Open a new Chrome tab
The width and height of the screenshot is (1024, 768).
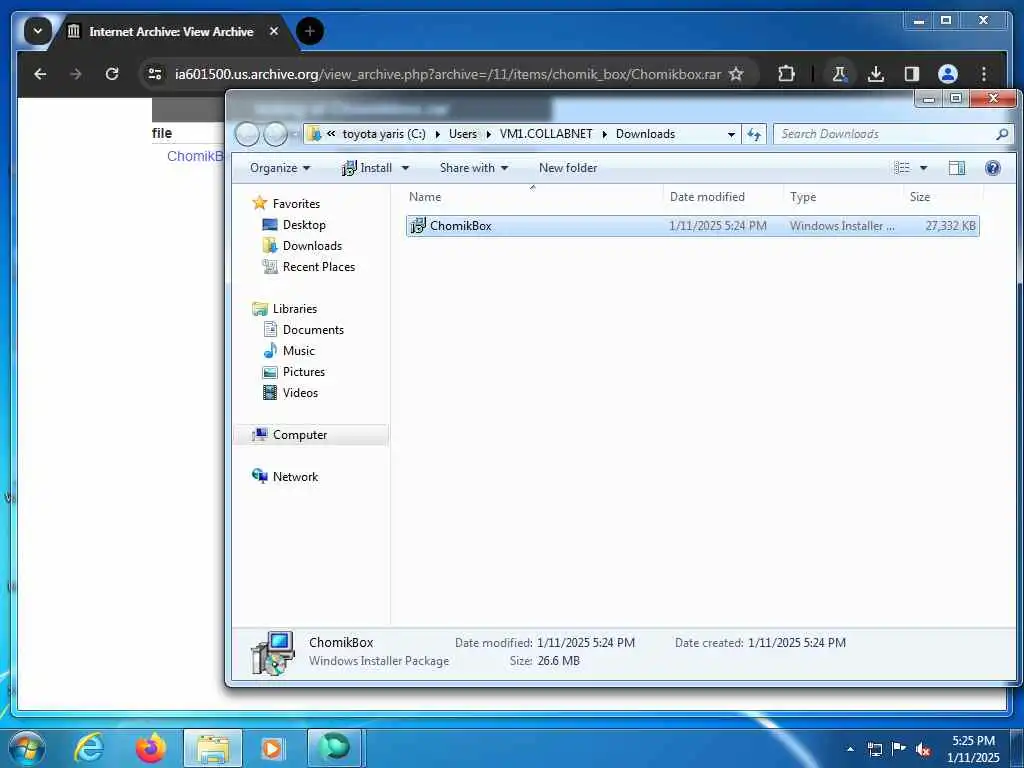(310, 31)
